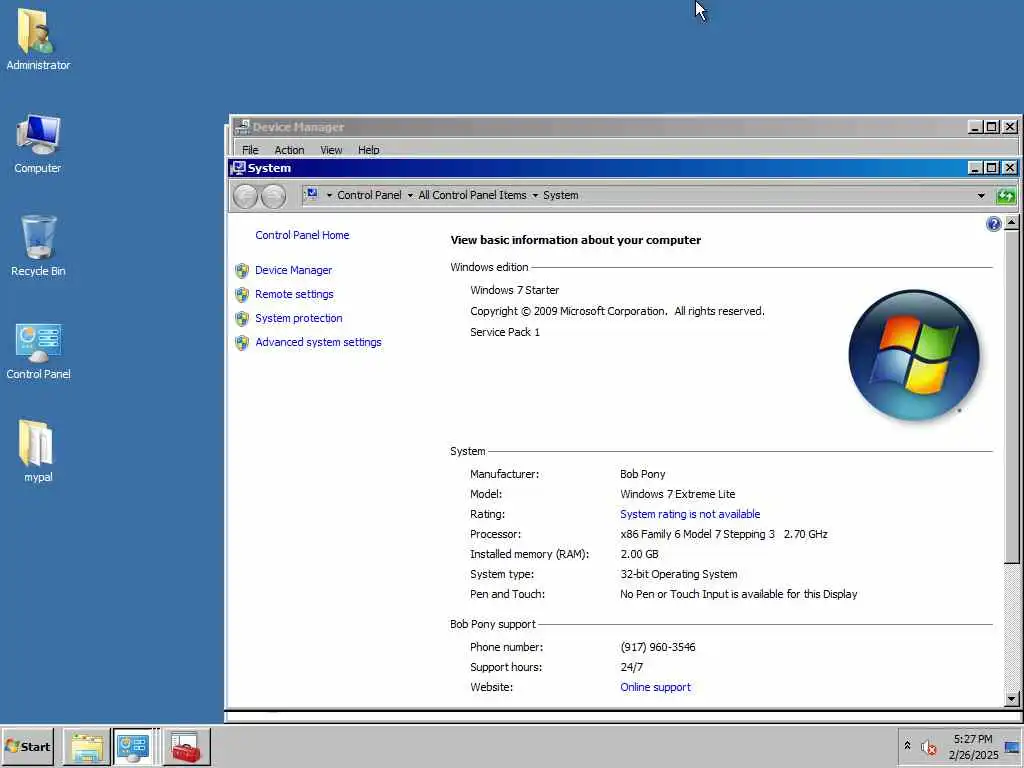Open the System protection link
This screenshot has height=768, width=1024.
298,318
